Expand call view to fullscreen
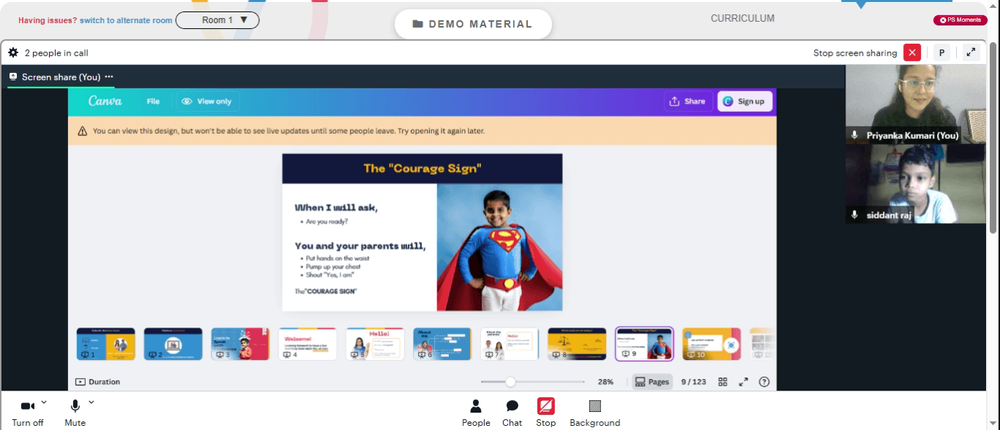This screenshot has width=1000, height=430. (x=971, y=53)
